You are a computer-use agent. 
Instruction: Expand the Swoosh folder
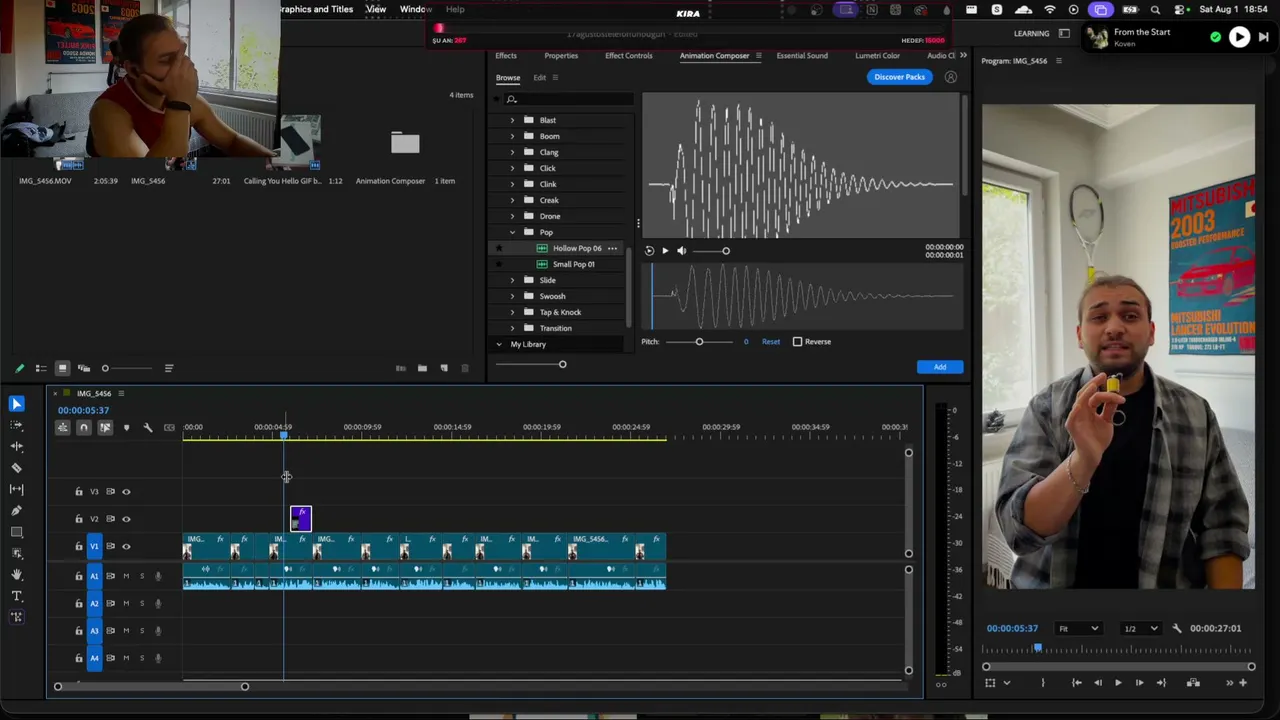[513, 296]
